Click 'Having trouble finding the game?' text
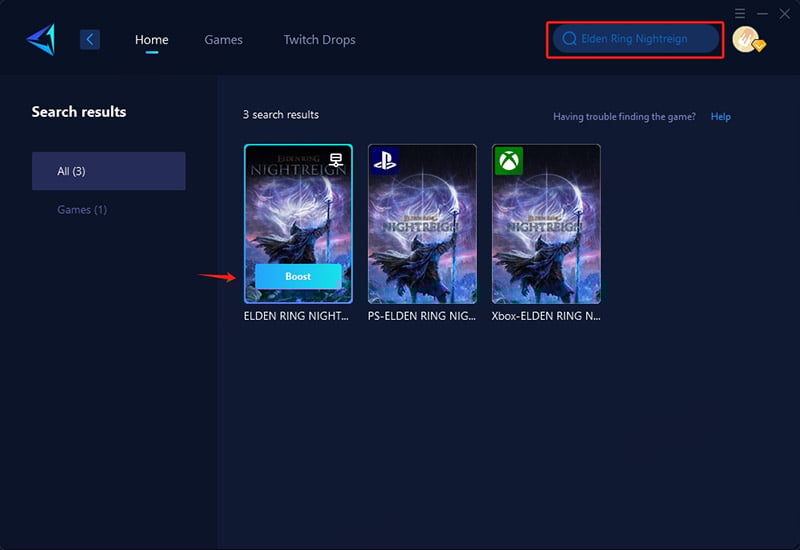 point(624,117)
